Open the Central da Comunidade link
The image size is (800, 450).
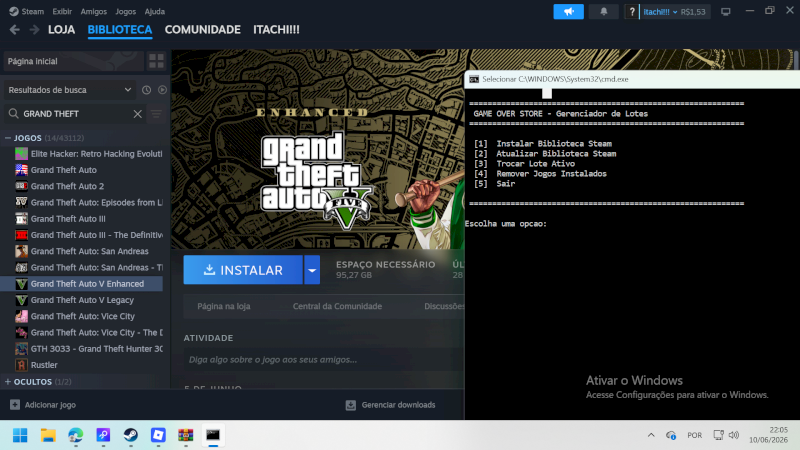(x=337, y=306)
